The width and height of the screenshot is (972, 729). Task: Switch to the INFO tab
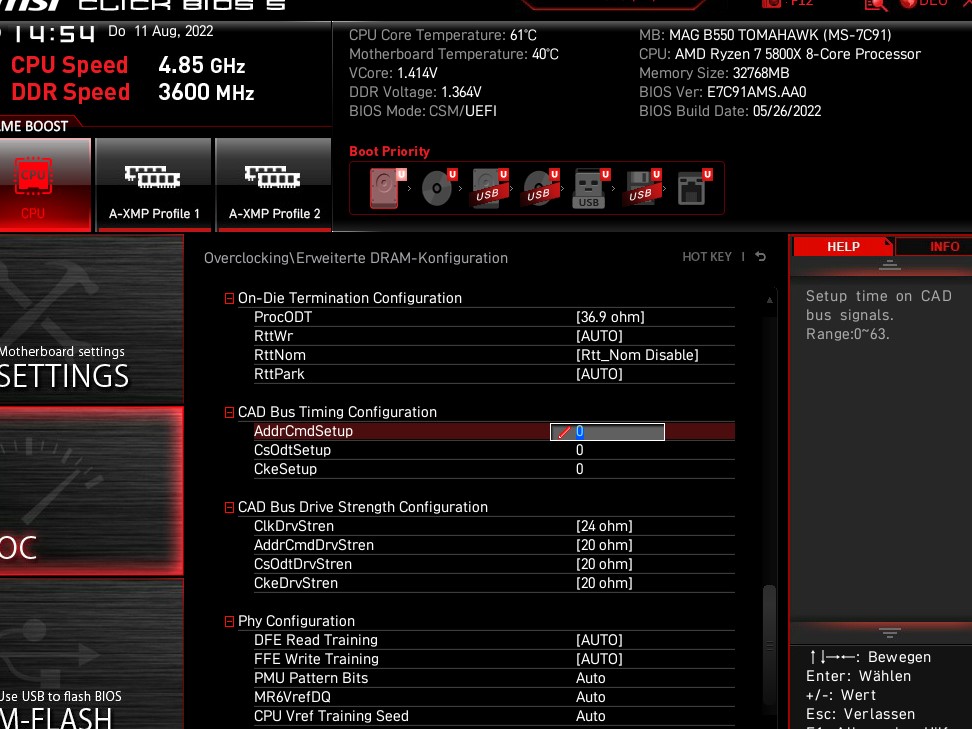[x=934, y=247]
